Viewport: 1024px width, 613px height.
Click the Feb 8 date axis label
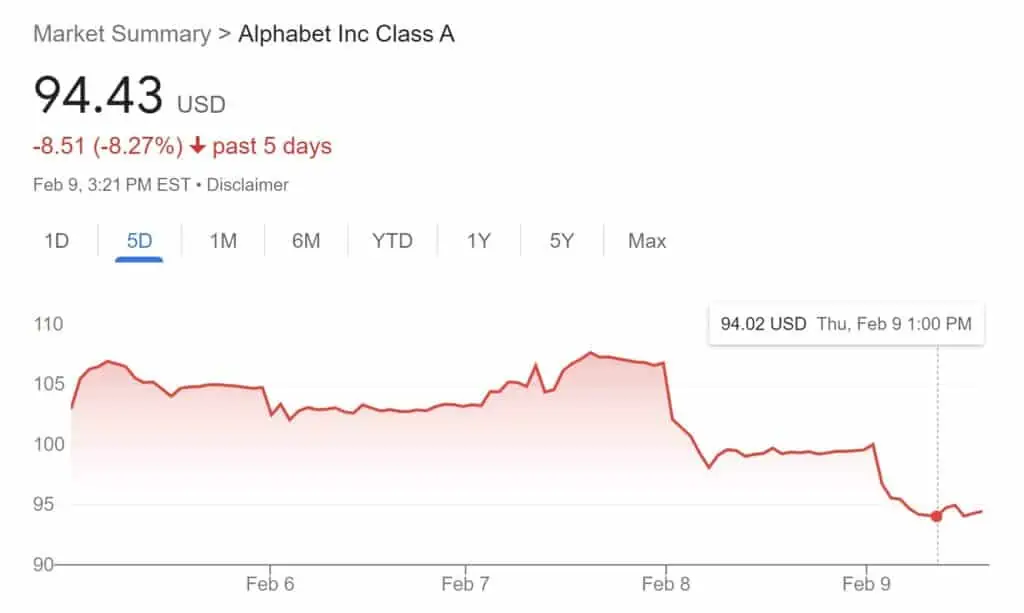point(665,583)
